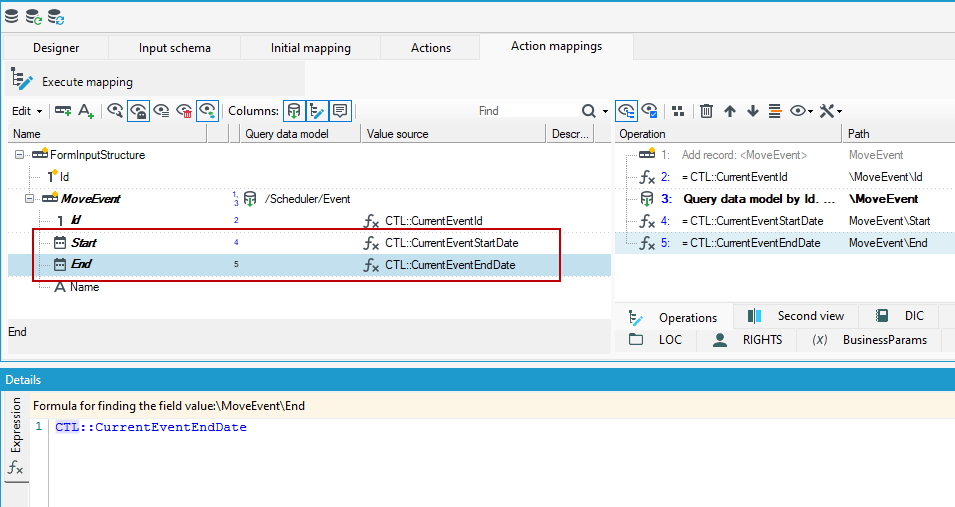Click the add text field 'A+' icon

click(86, 111)
